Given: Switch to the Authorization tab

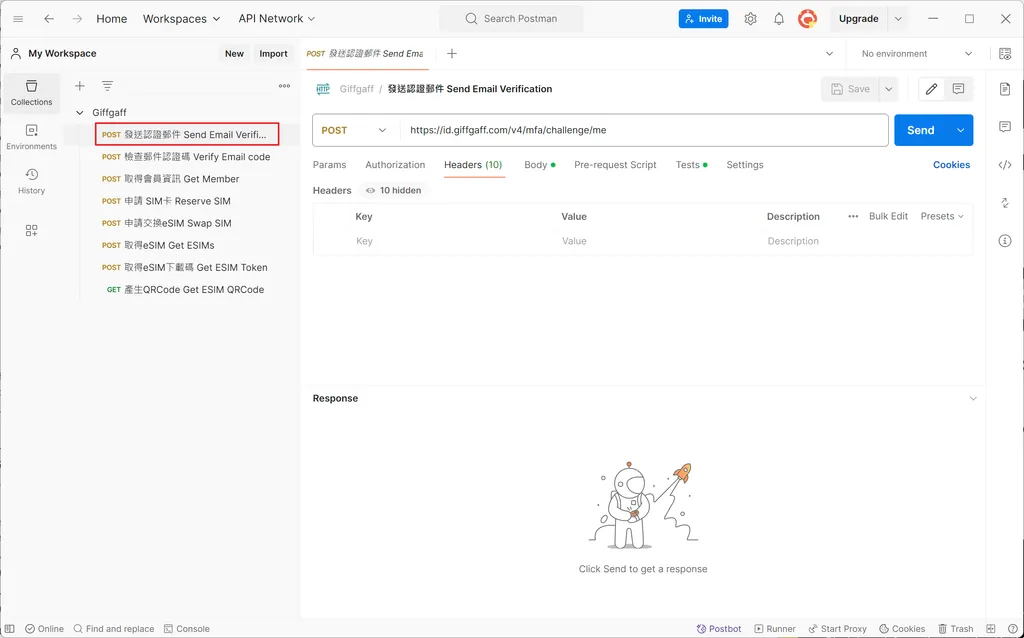Looking at the screenshot, I should click(395, 164).
